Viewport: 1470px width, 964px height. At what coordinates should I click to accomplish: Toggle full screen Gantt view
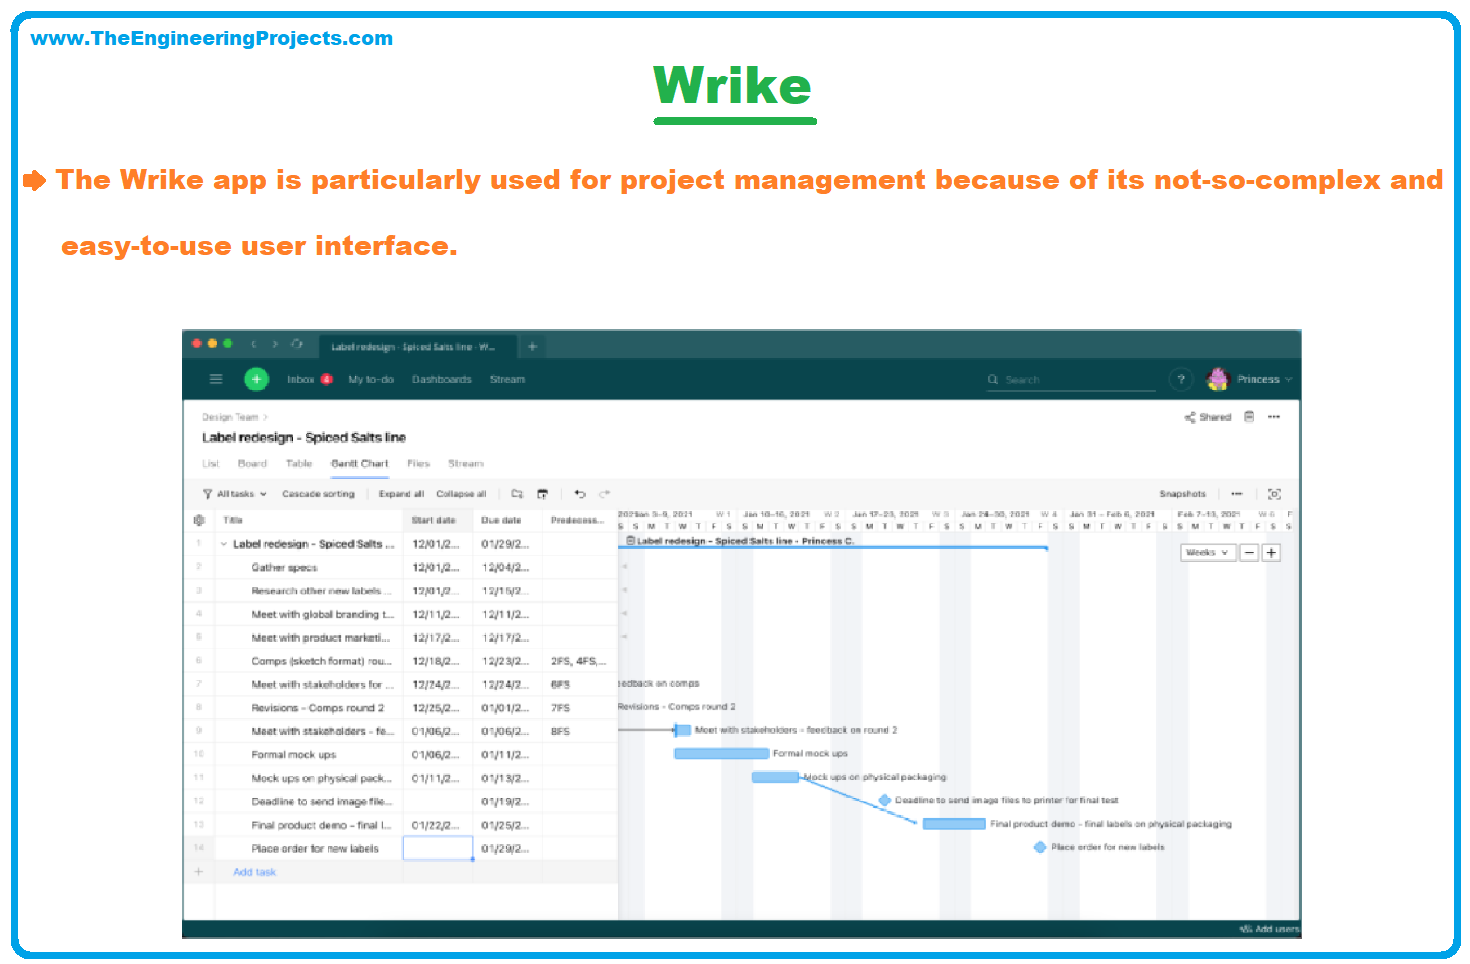tap(1274, 494)
